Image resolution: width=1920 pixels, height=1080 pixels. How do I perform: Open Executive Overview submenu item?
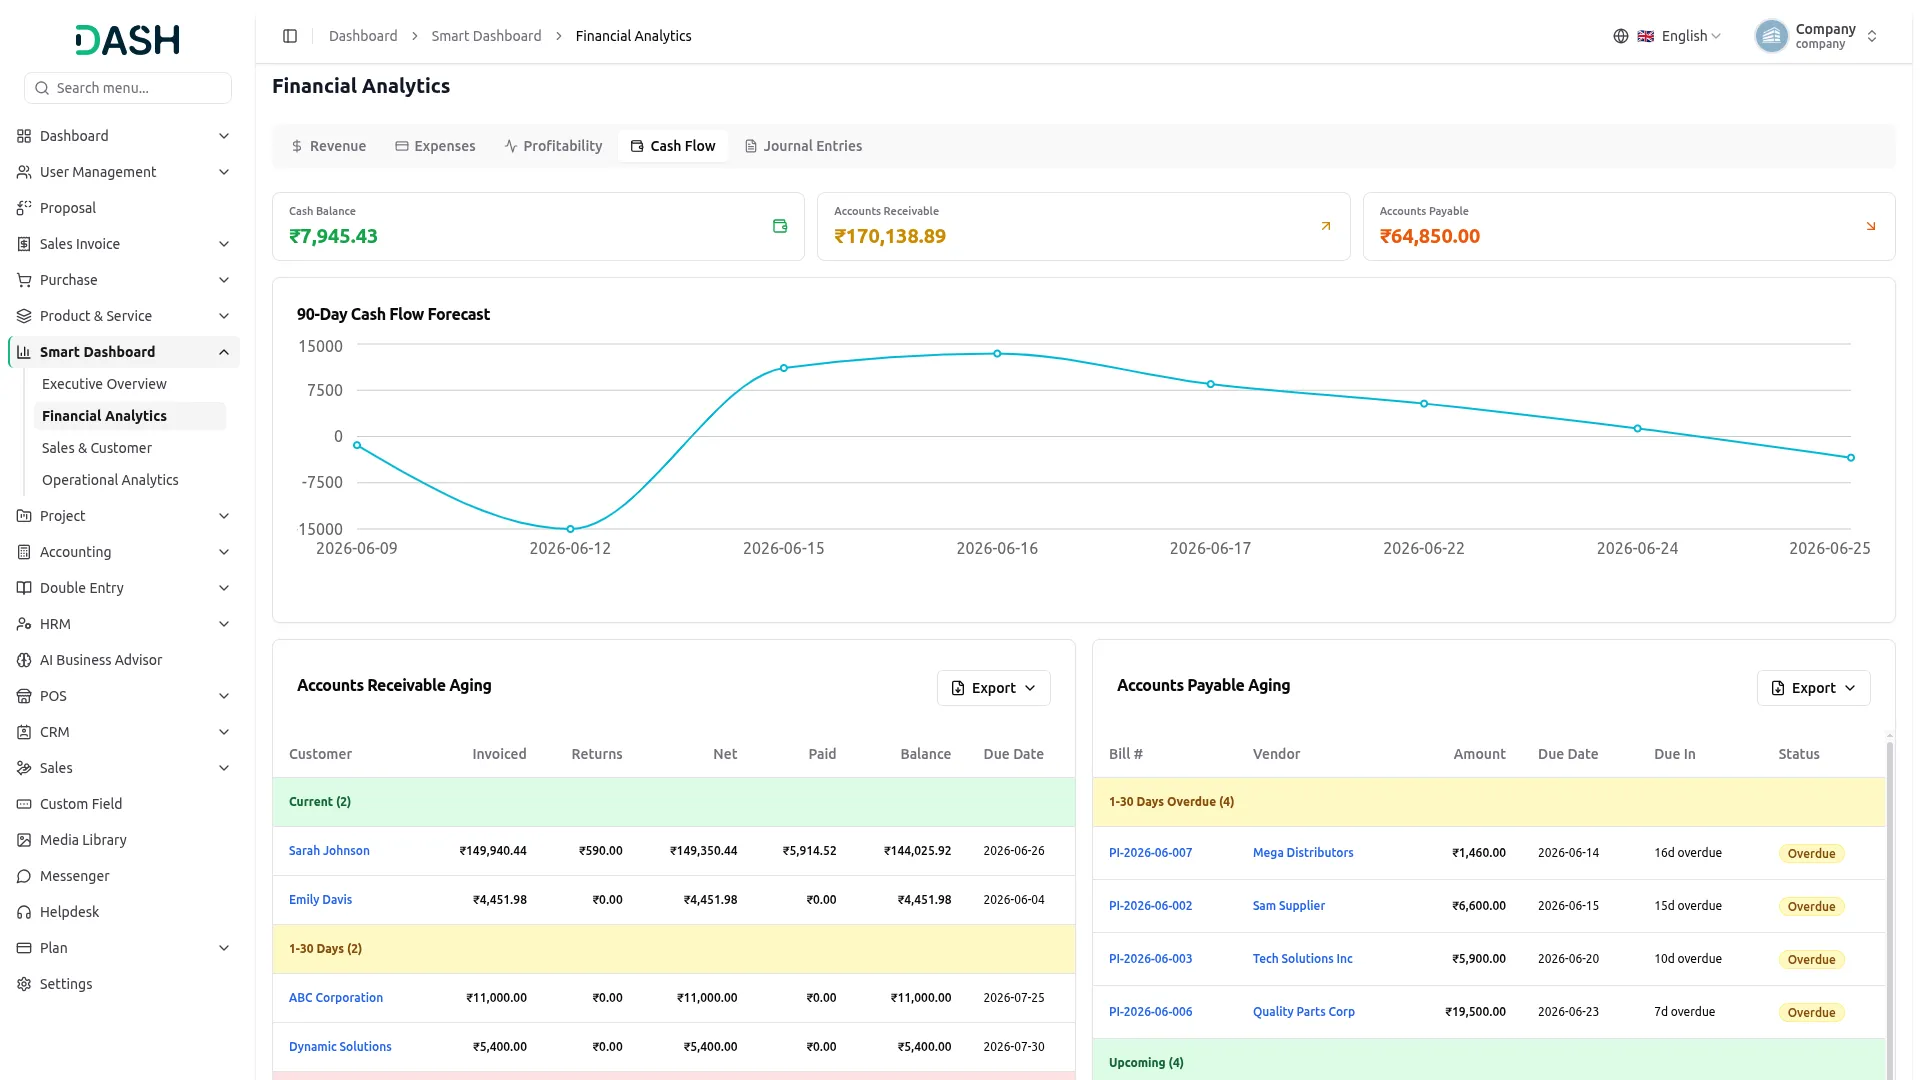(104, 384)
